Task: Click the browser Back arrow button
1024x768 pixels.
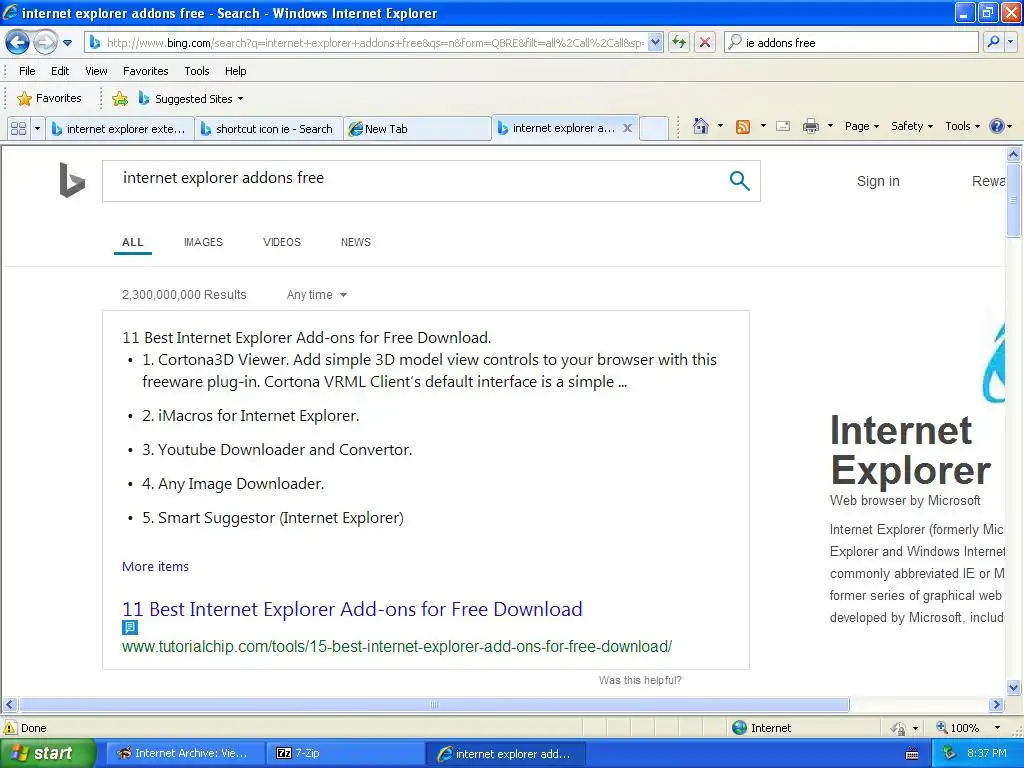Action: click(17, 43)
